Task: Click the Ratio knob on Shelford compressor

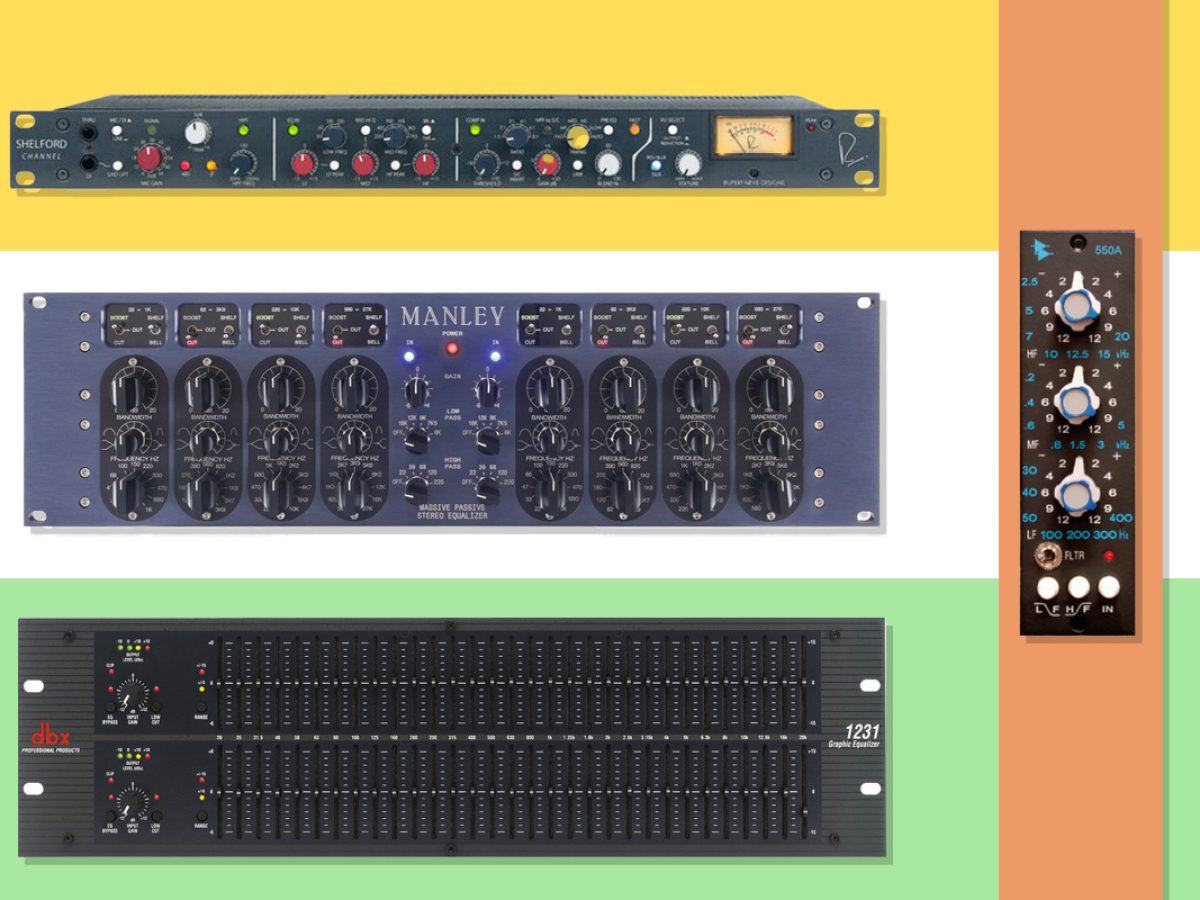Action: coord(518,137)
